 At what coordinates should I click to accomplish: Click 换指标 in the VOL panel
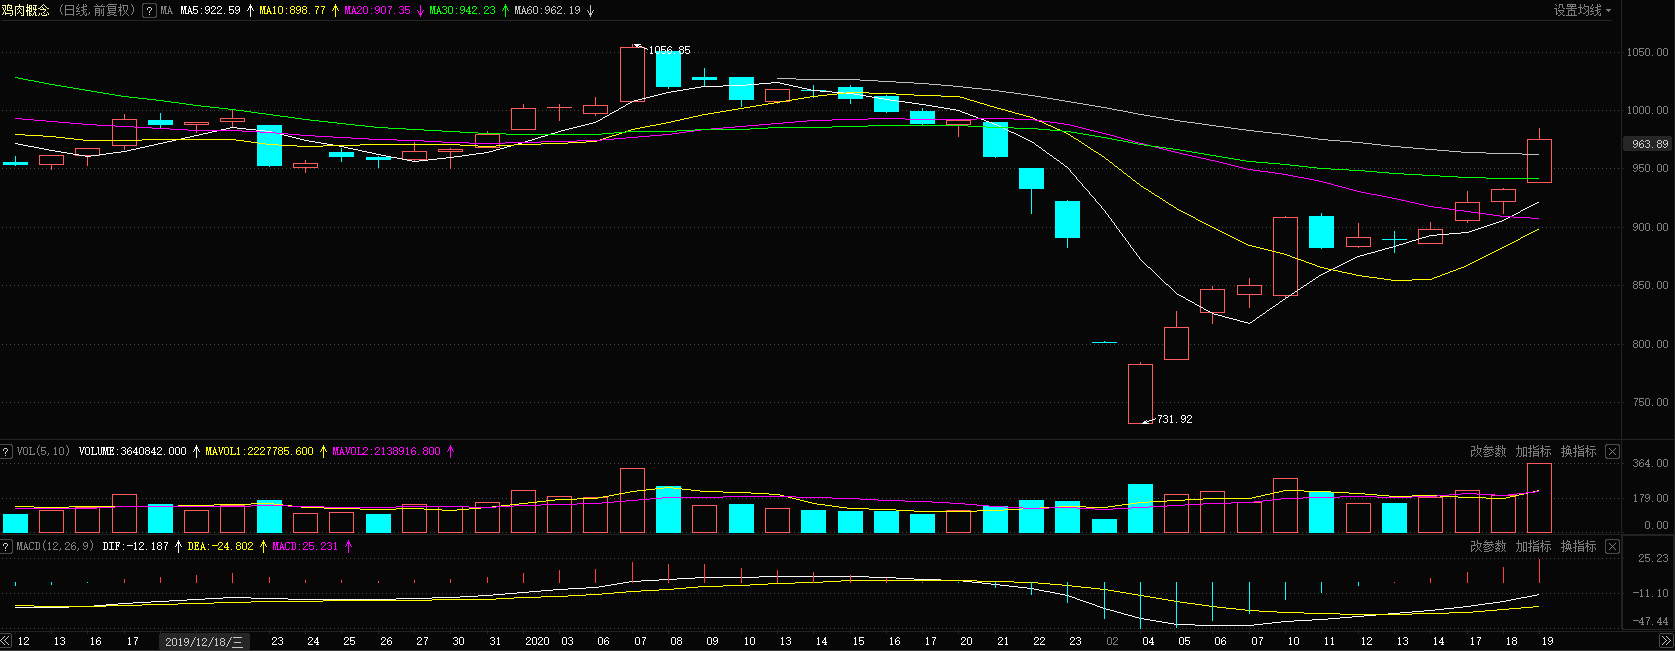[x=1578, y=452]
